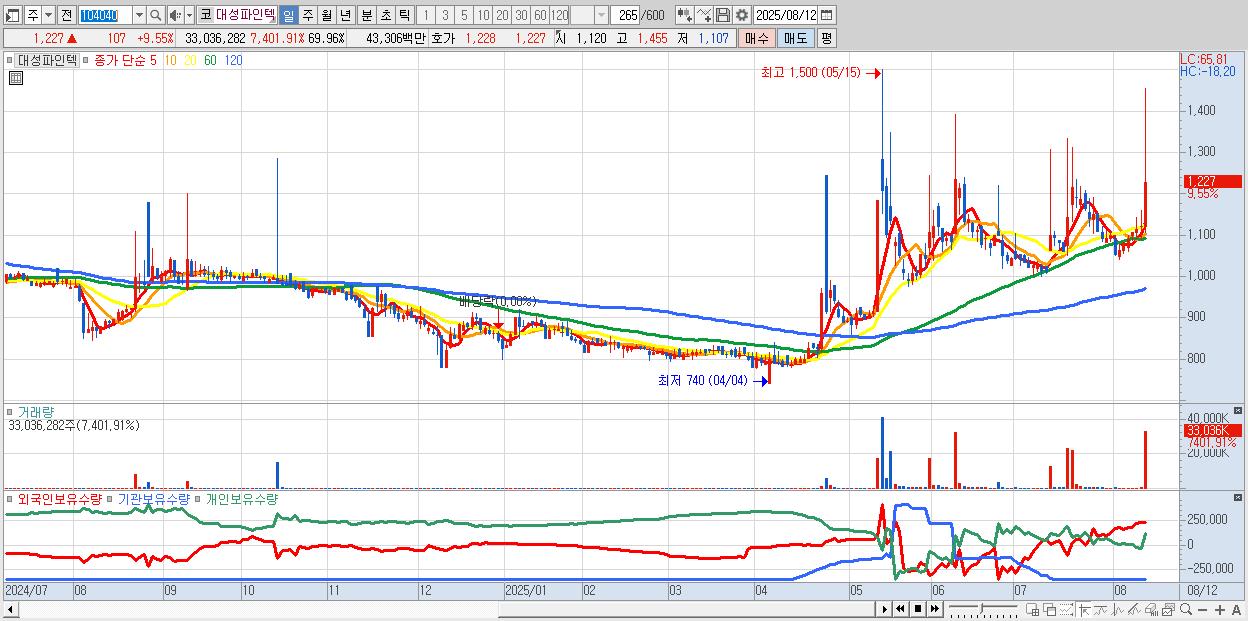Adjust the replay speed slider
The height and width of the screenshot is (621, 1248).
(x=982, y=608)
